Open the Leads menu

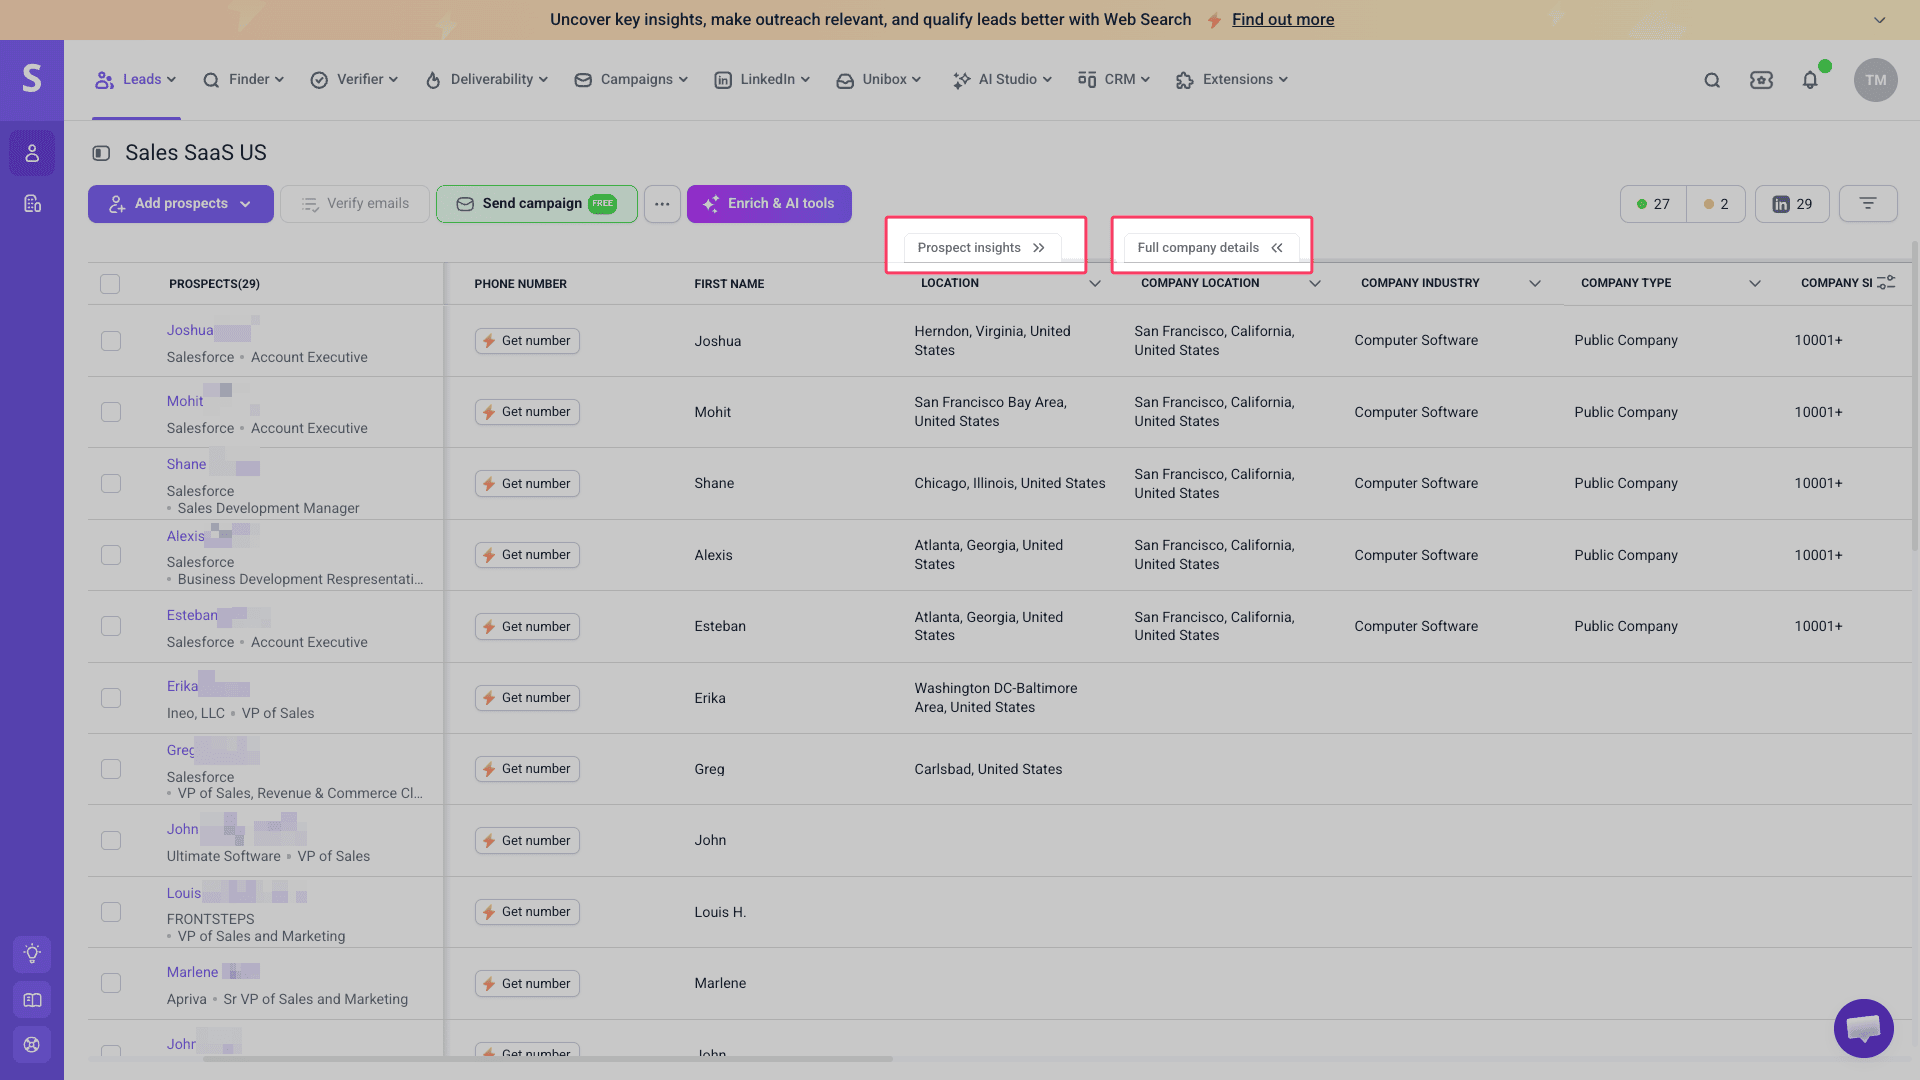coord(135,80)
